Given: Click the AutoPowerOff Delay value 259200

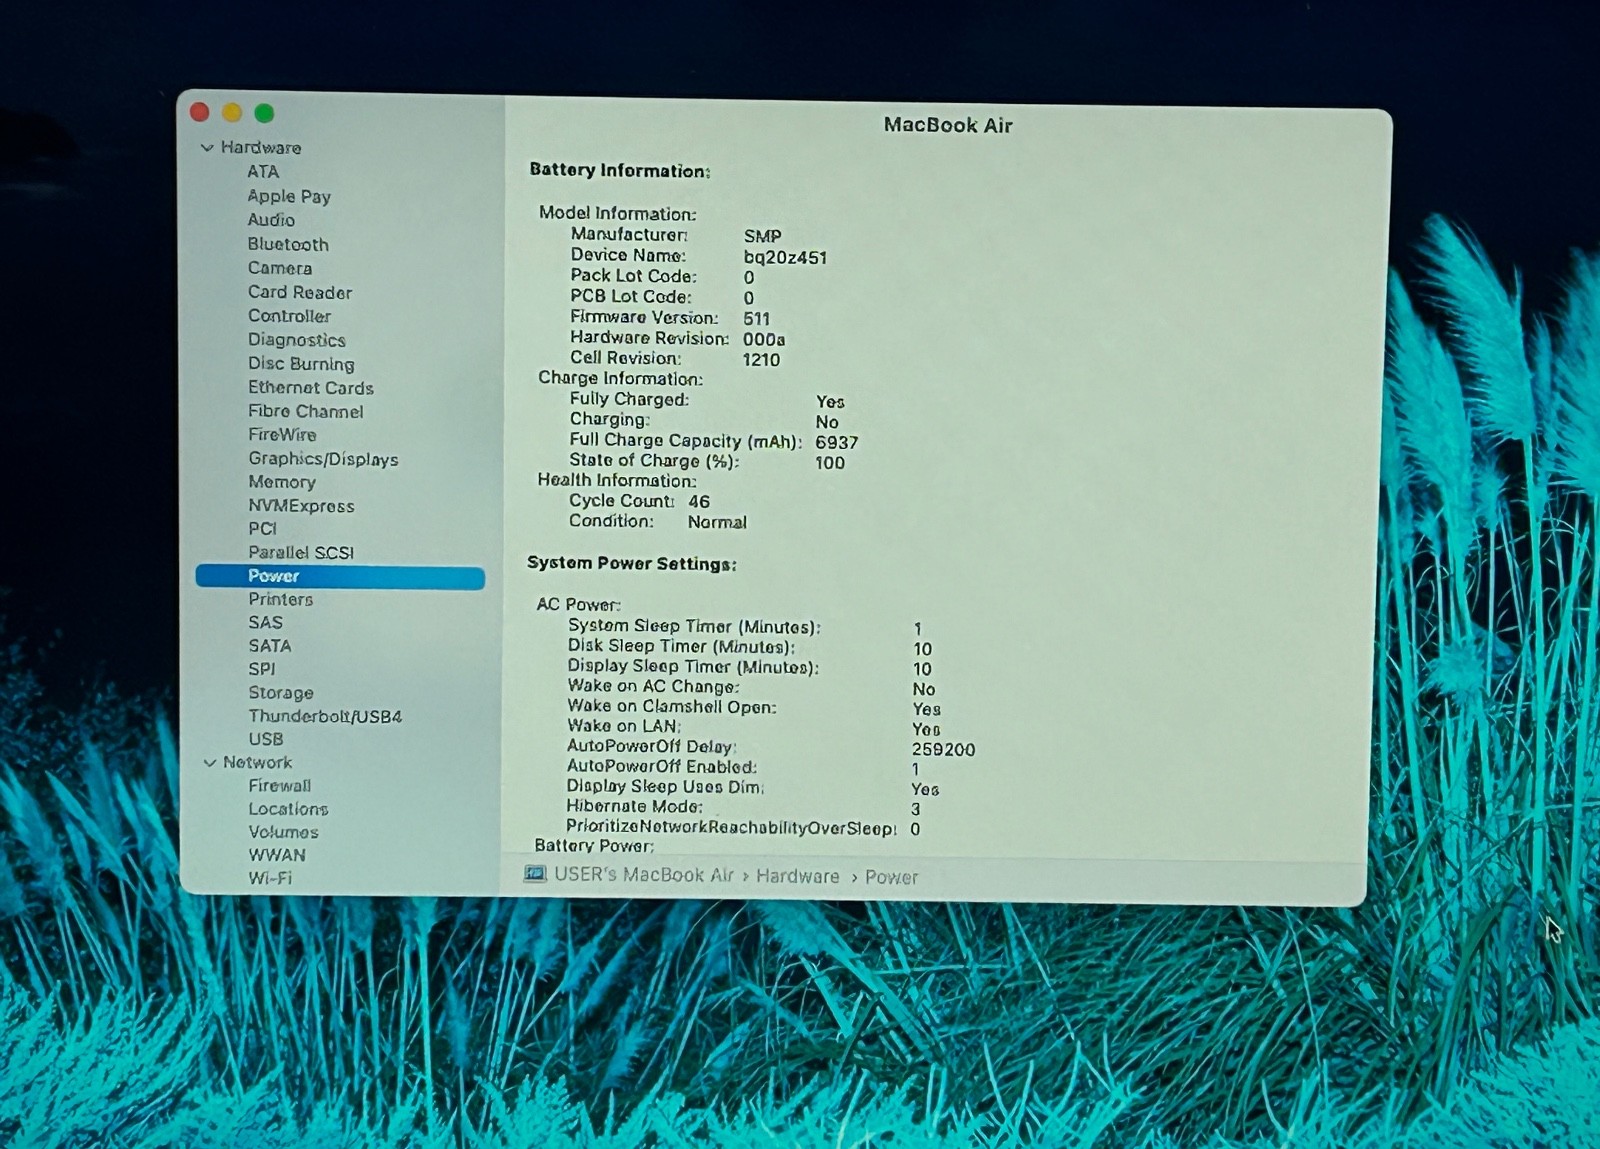Looking at the screenshot, I should pos(943,750).
